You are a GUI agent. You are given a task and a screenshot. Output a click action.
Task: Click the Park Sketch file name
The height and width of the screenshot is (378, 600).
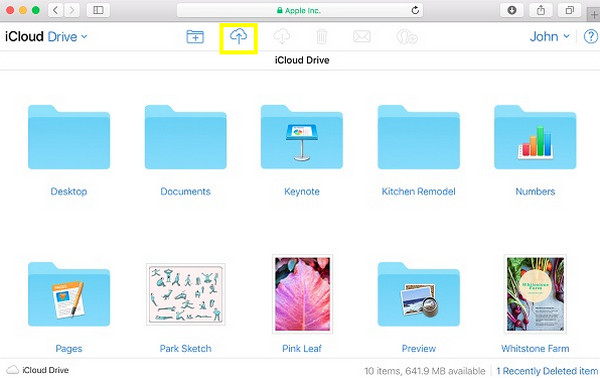click(186, 349)
